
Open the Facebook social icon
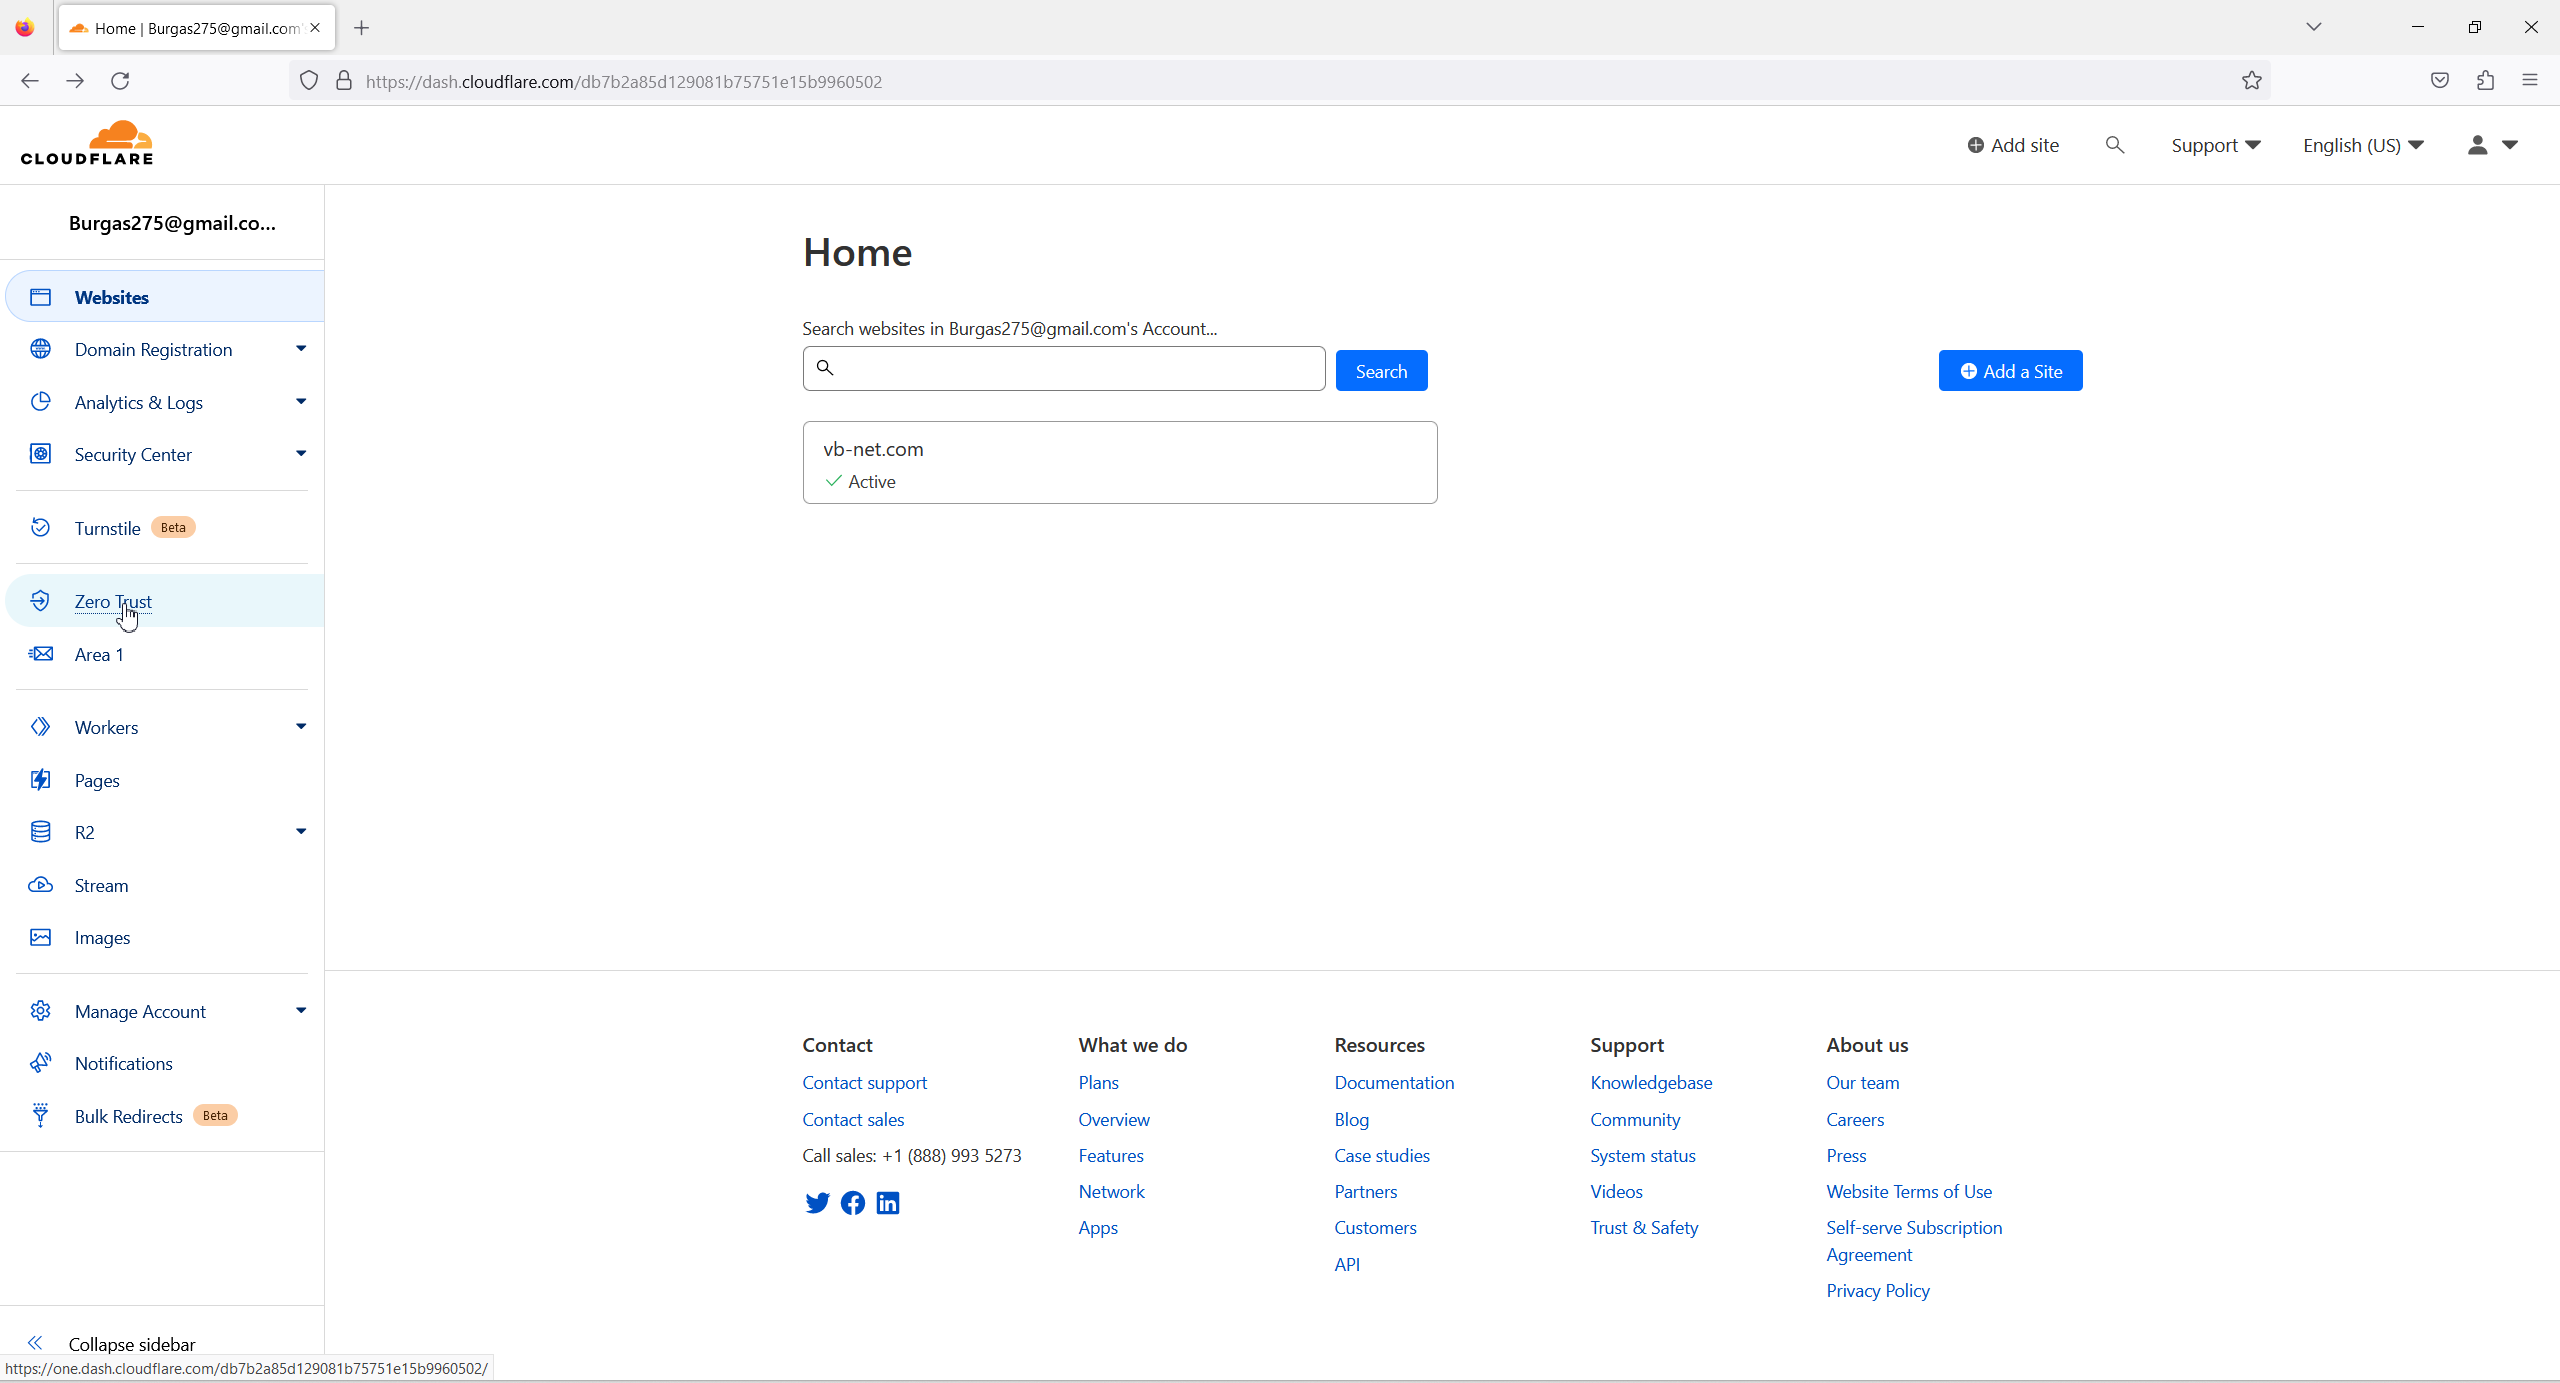point(853,1203)
